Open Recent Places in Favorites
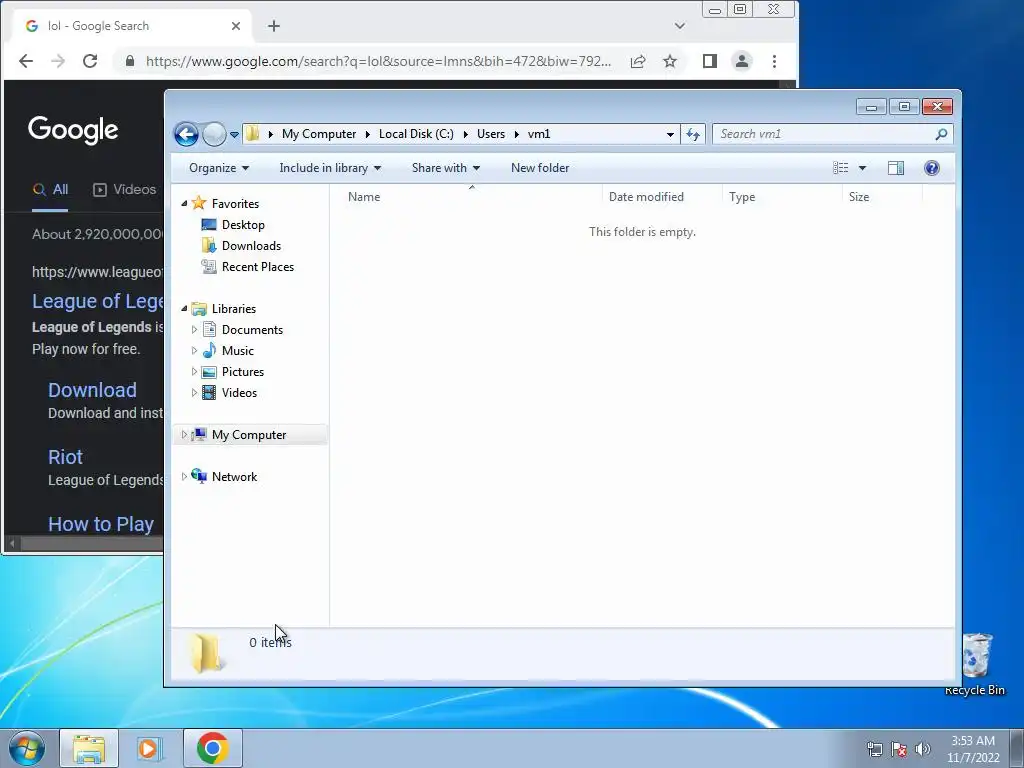Image resolution: width=1024 pixels, height=768 pixels. (x=258, y=266)
